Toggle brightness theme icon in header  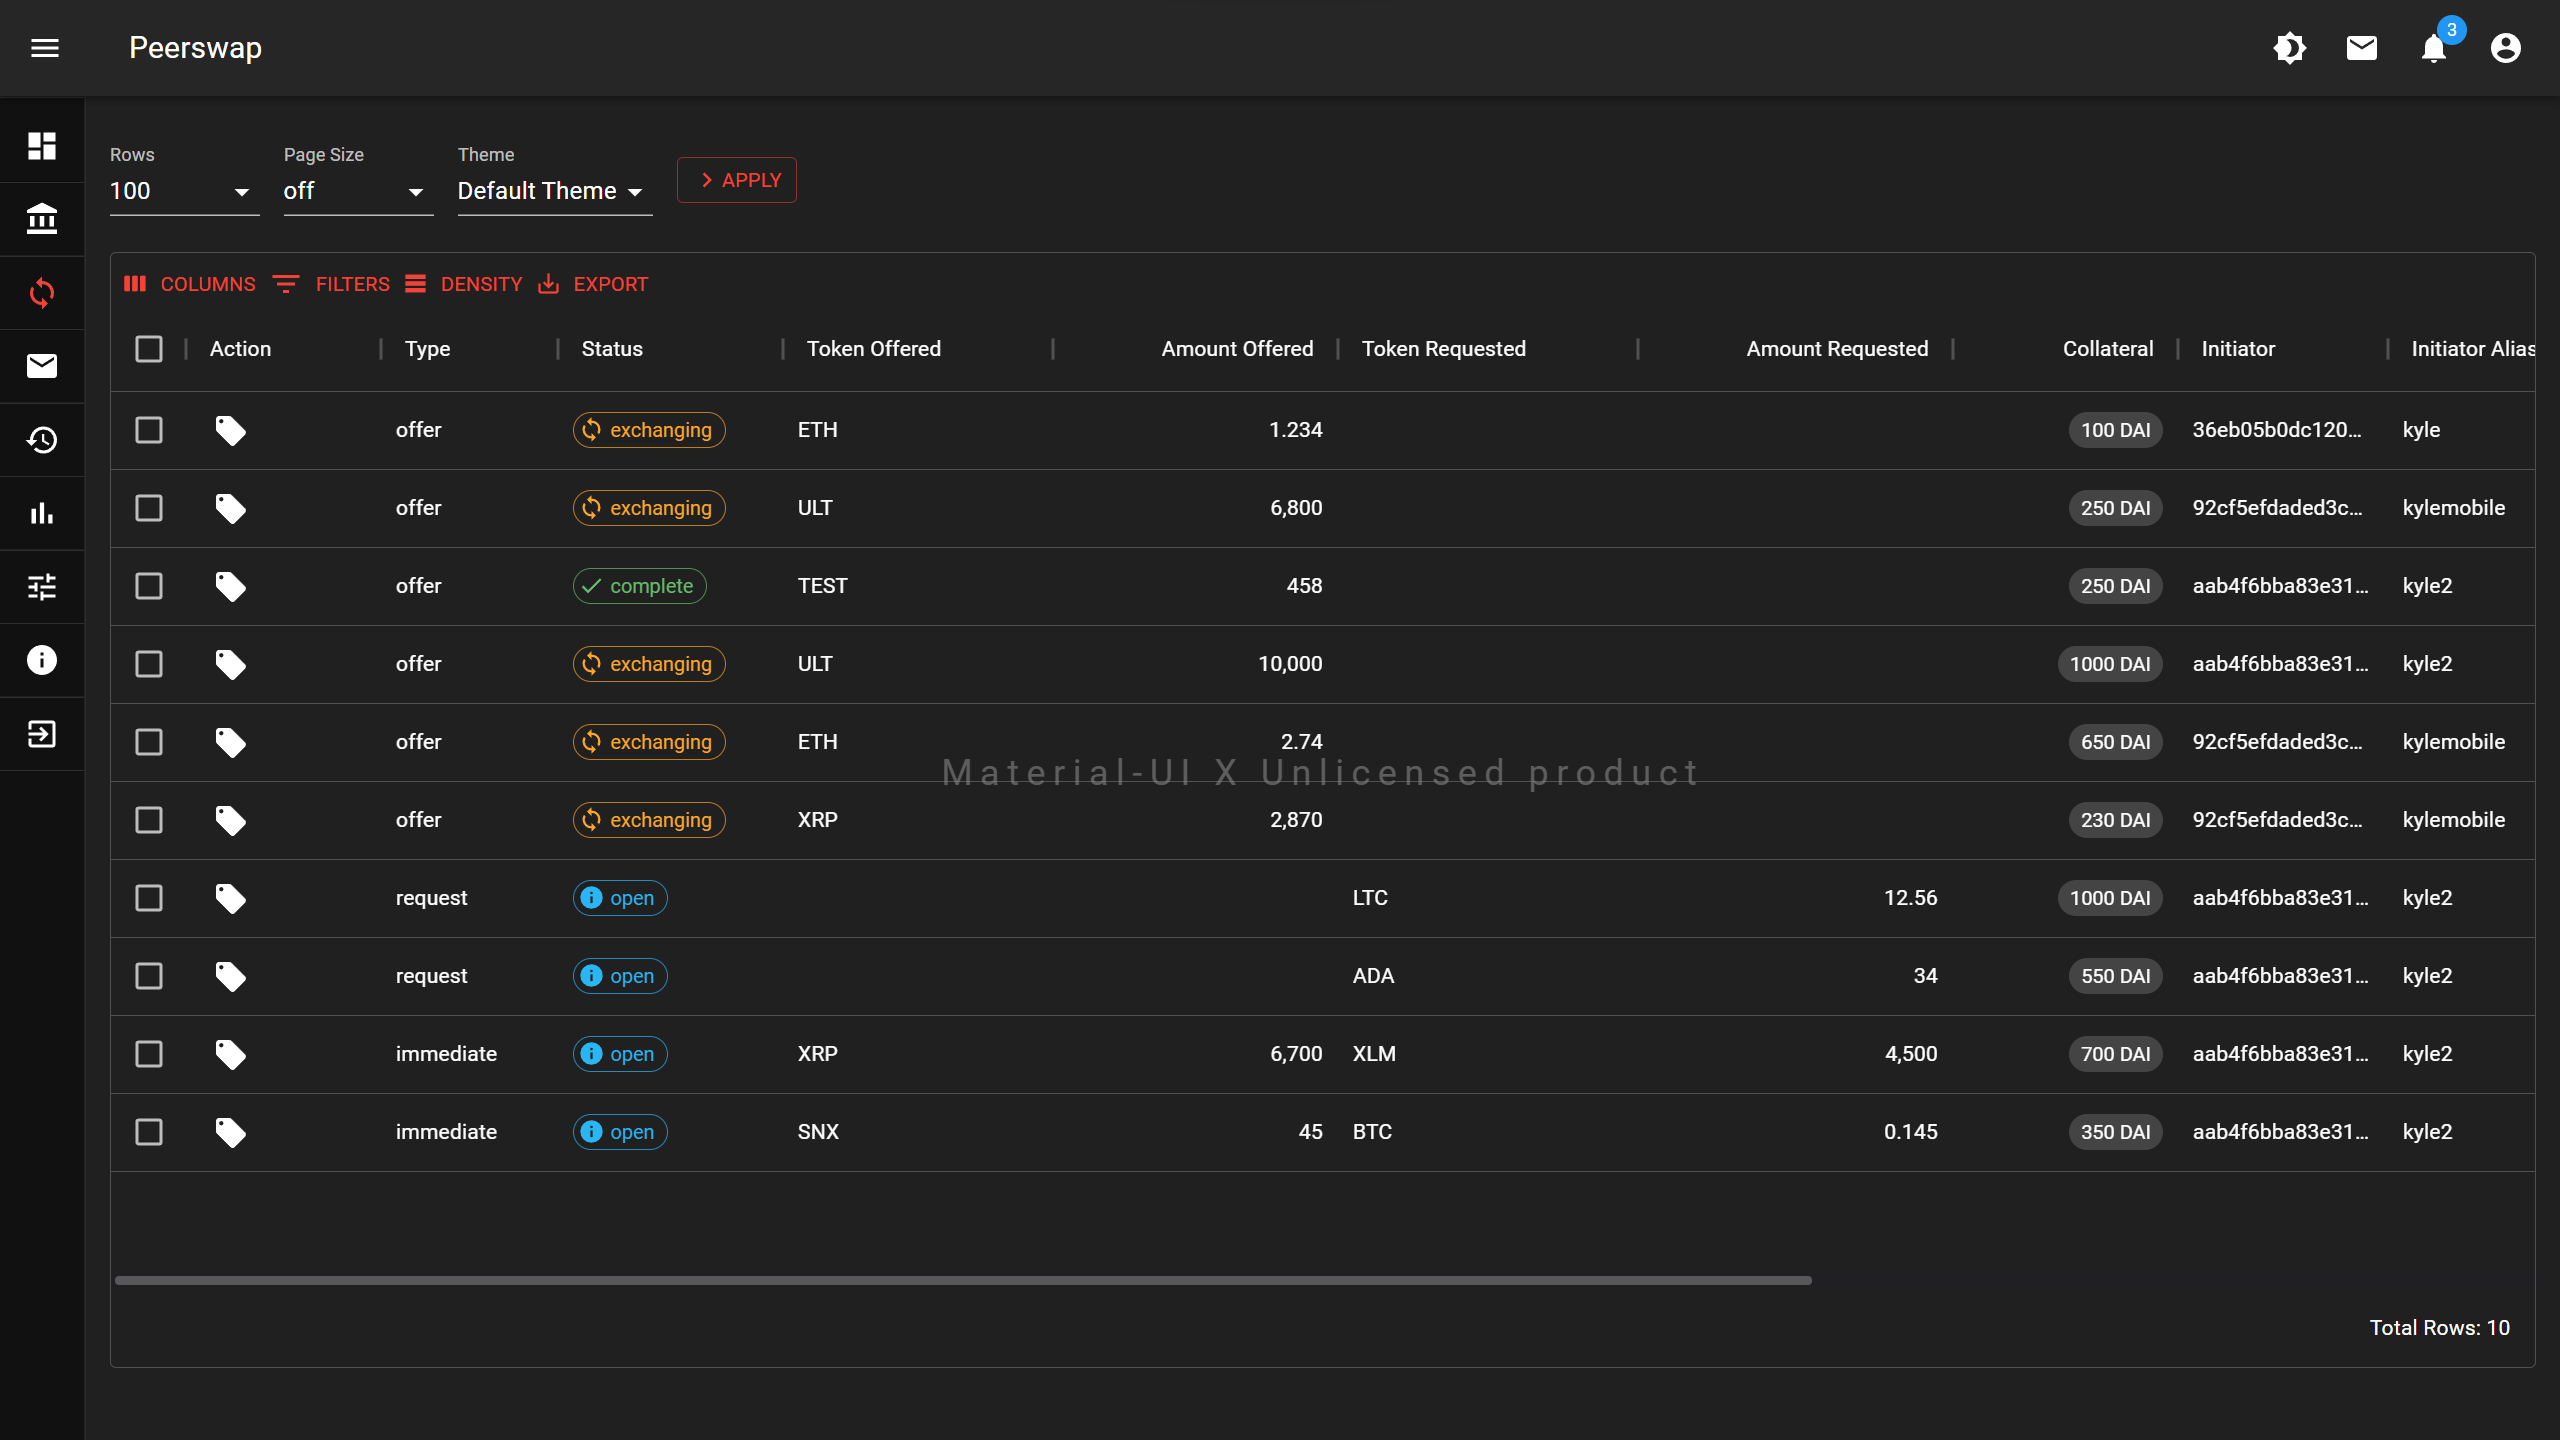coord(2289,48)
